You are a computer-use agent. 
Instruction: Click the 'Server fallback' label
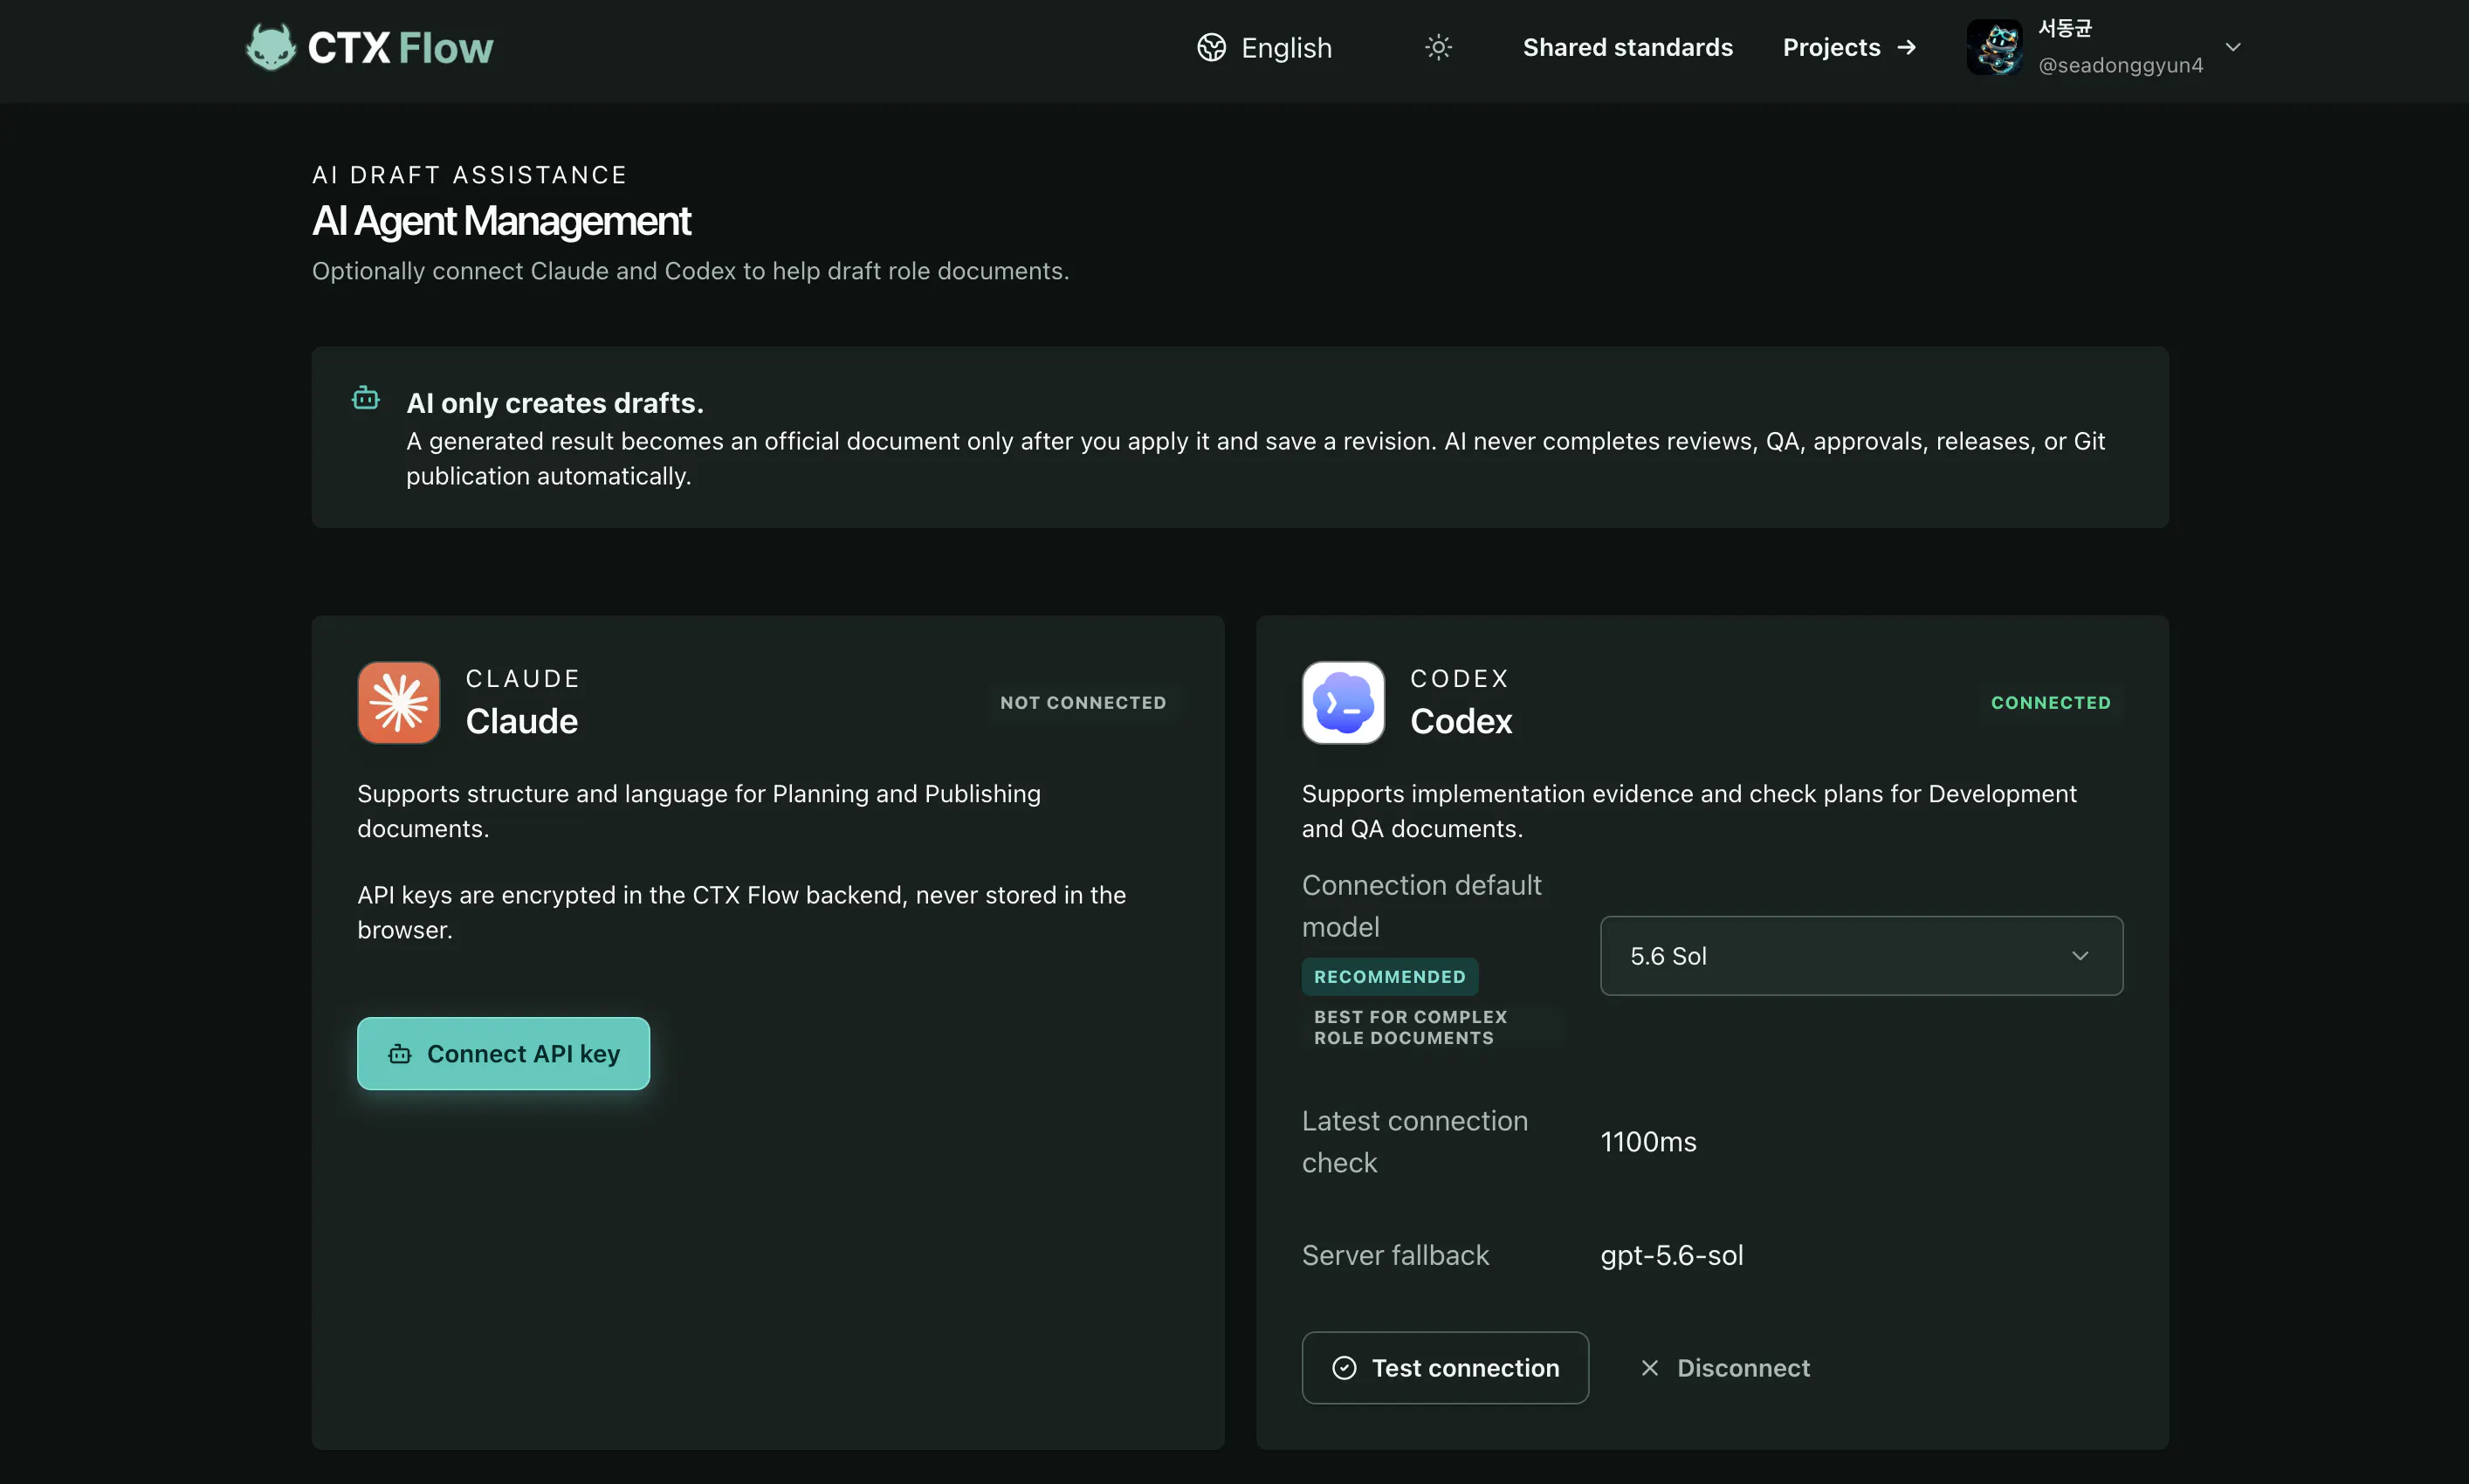pyautogui.click(x=1395, y=1255)
